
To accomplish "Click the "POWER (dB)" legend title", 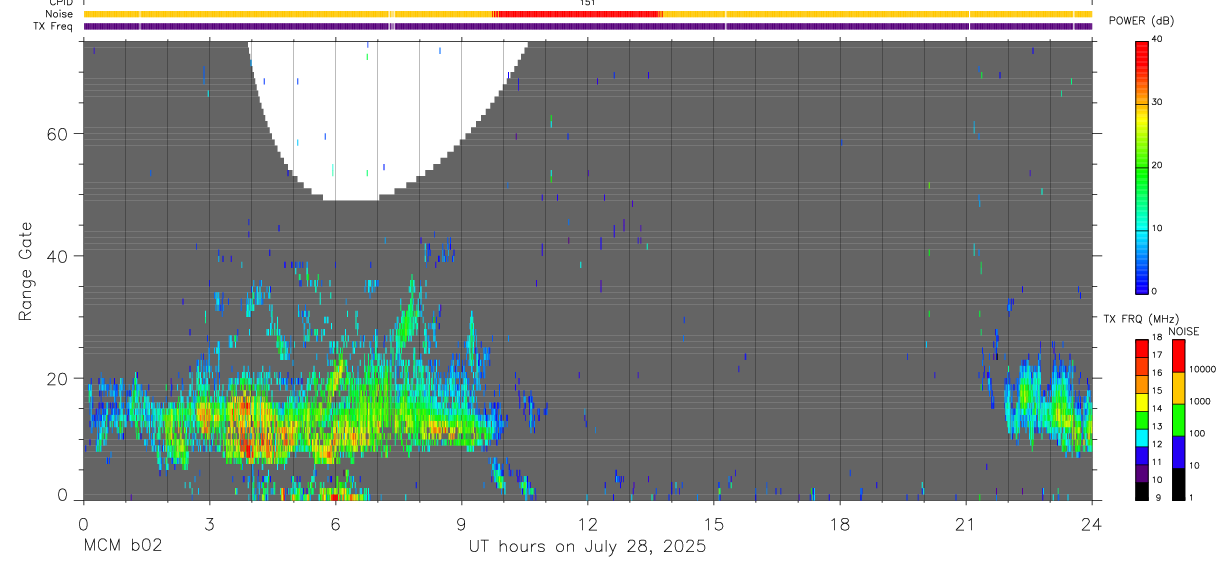I will (x=1142, y=21).
